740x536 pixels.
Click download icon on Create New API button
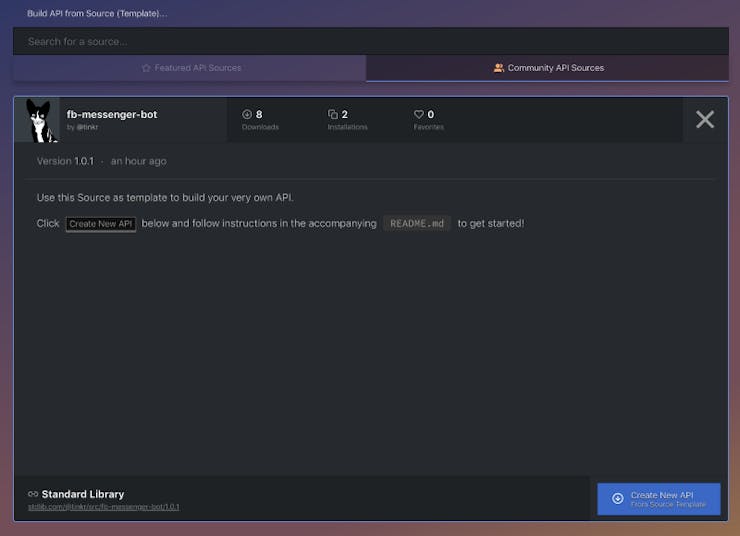617,498
